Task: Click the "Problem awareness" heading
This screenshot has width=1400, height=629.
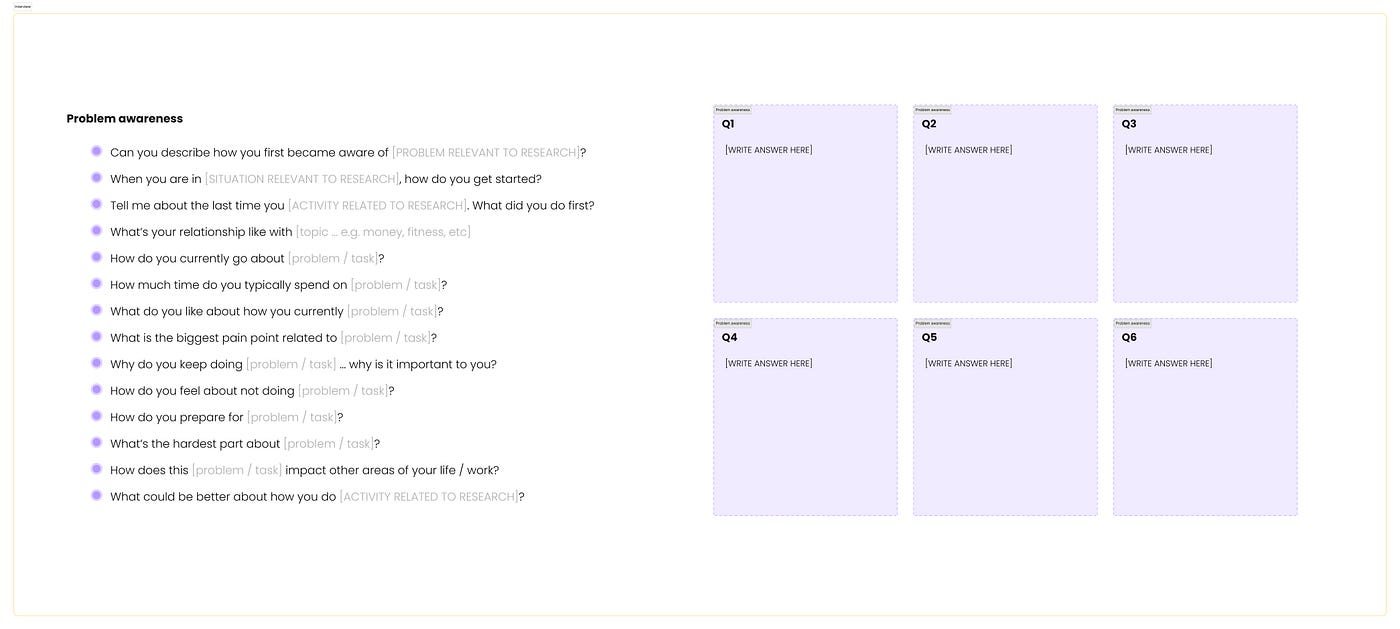Action: (x=125, y=118)
